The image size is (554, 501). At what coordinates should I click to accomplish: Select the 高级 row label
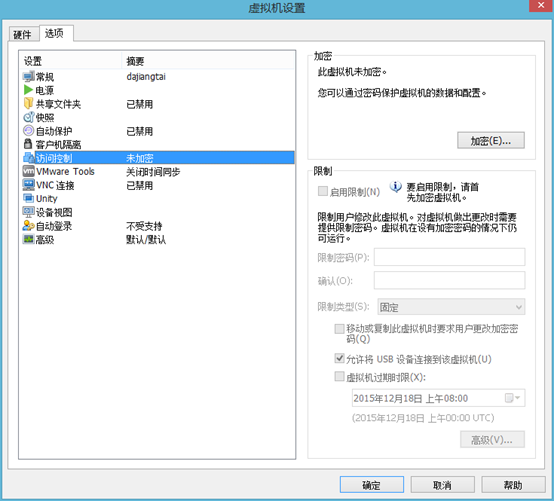tap(45, 240)
